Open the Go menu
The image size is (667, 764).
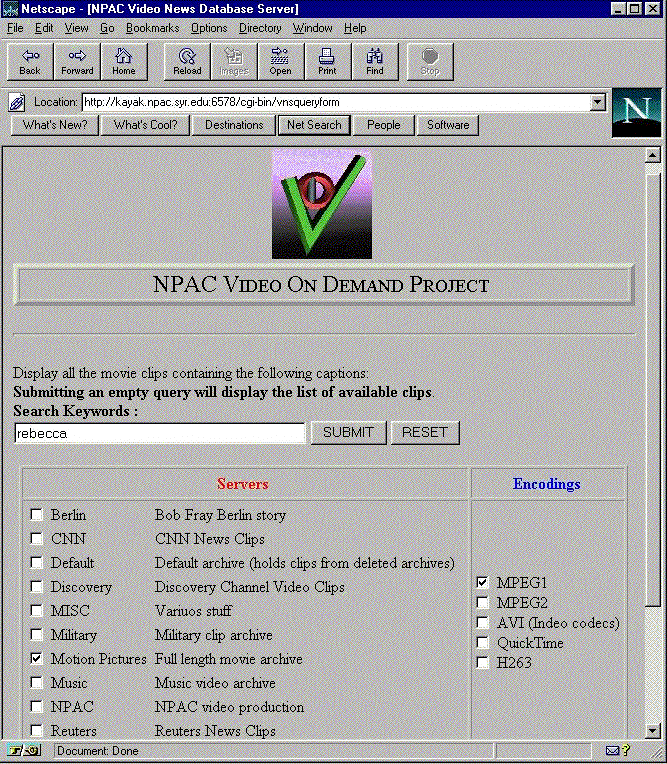[x=107, y=28]
